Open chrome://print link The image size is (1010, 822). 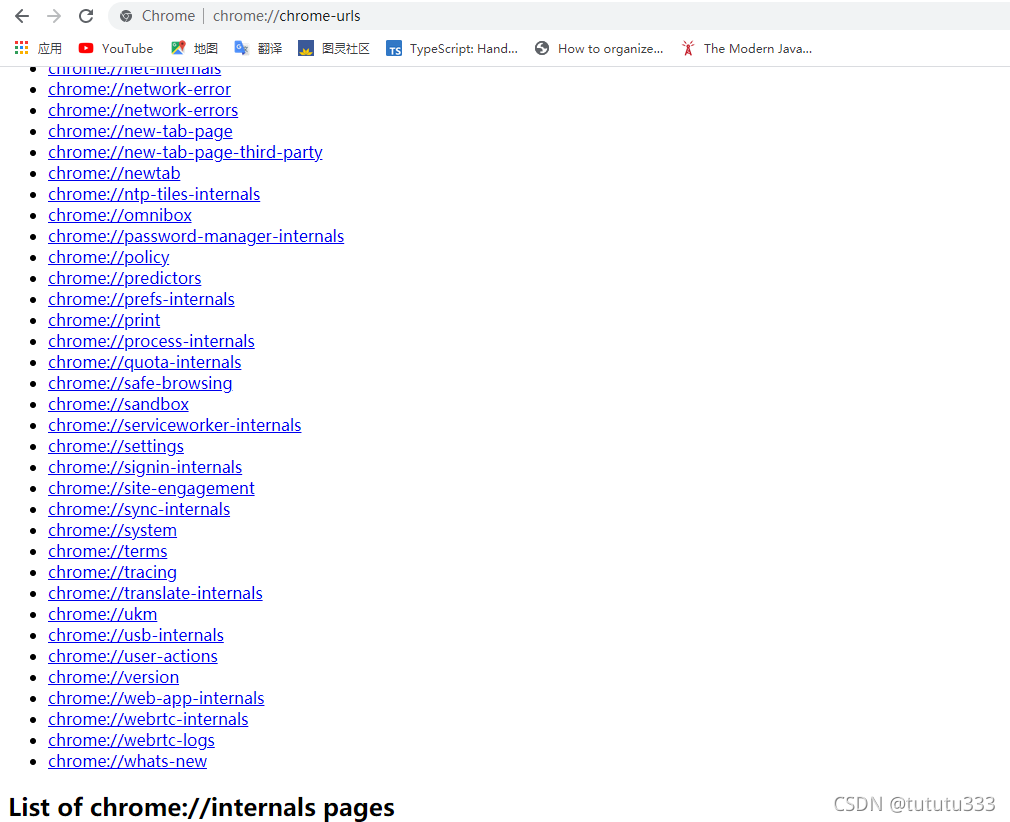click(x=104, y=320)
